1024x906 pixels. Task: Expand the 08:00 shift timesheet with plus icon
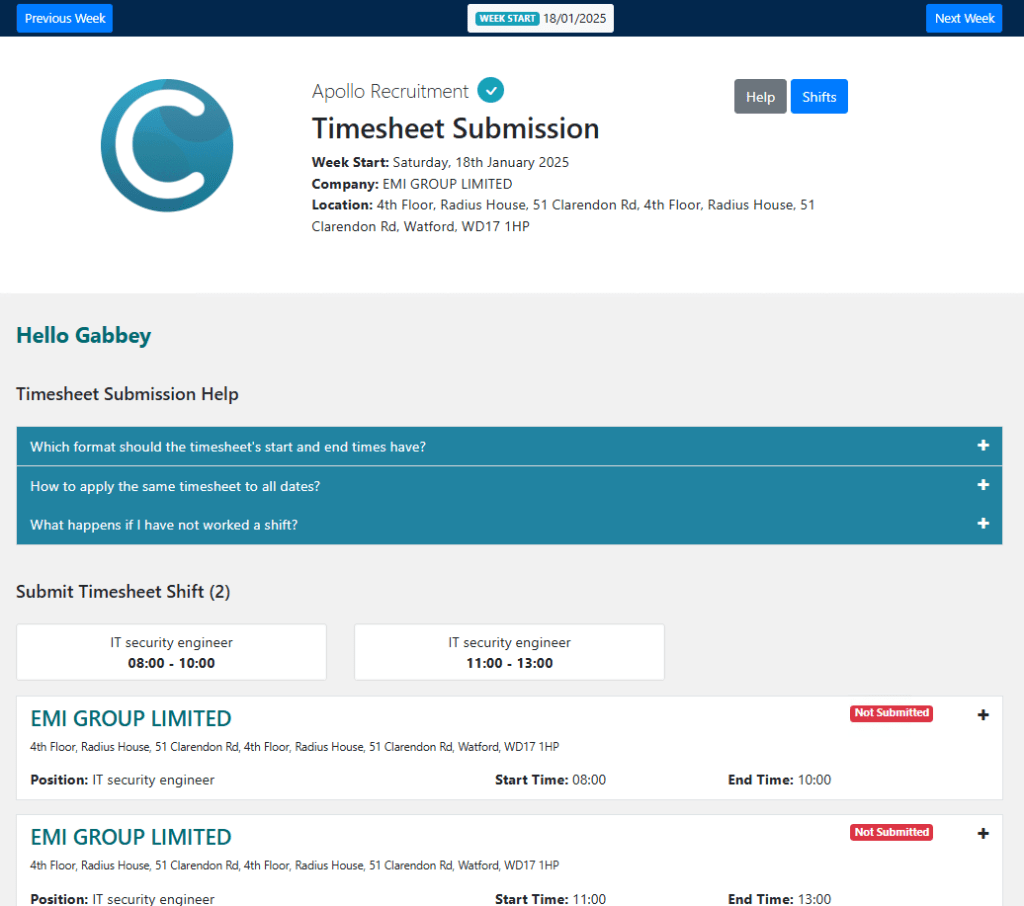983,715
